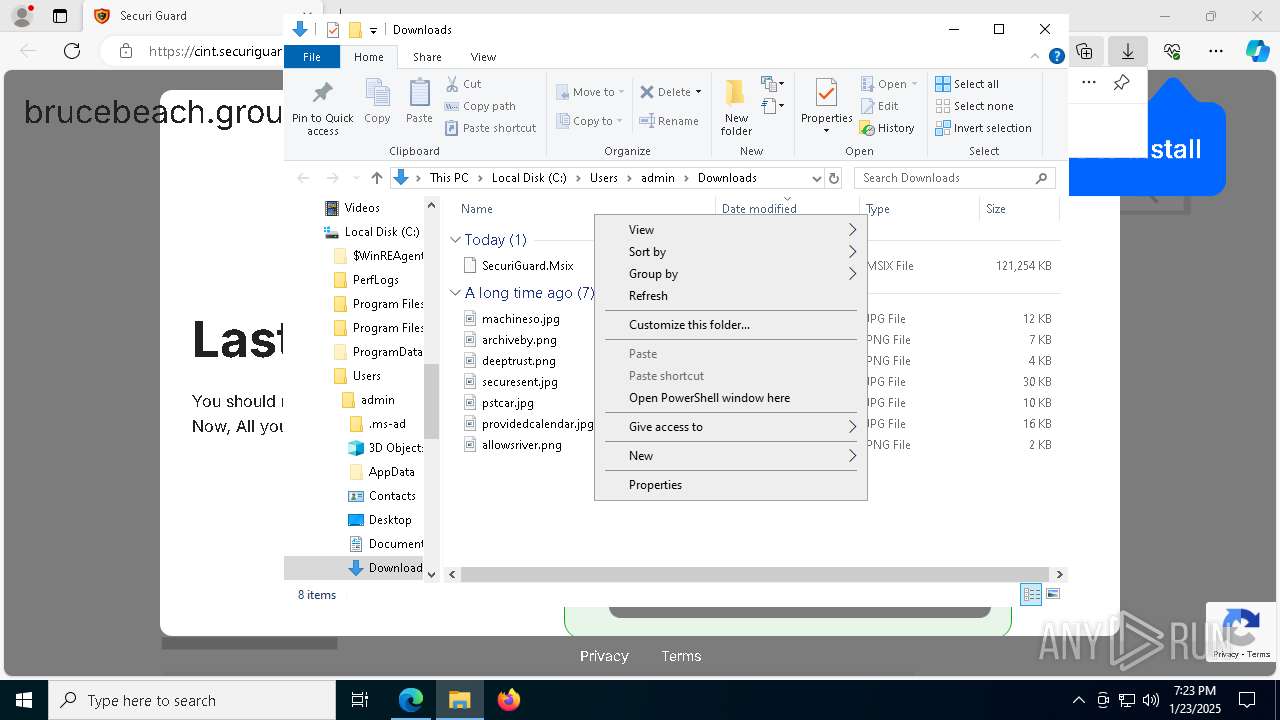The image size is (1280, 720).
Task: Click Select all in ribbon
Action: [967, 84]
